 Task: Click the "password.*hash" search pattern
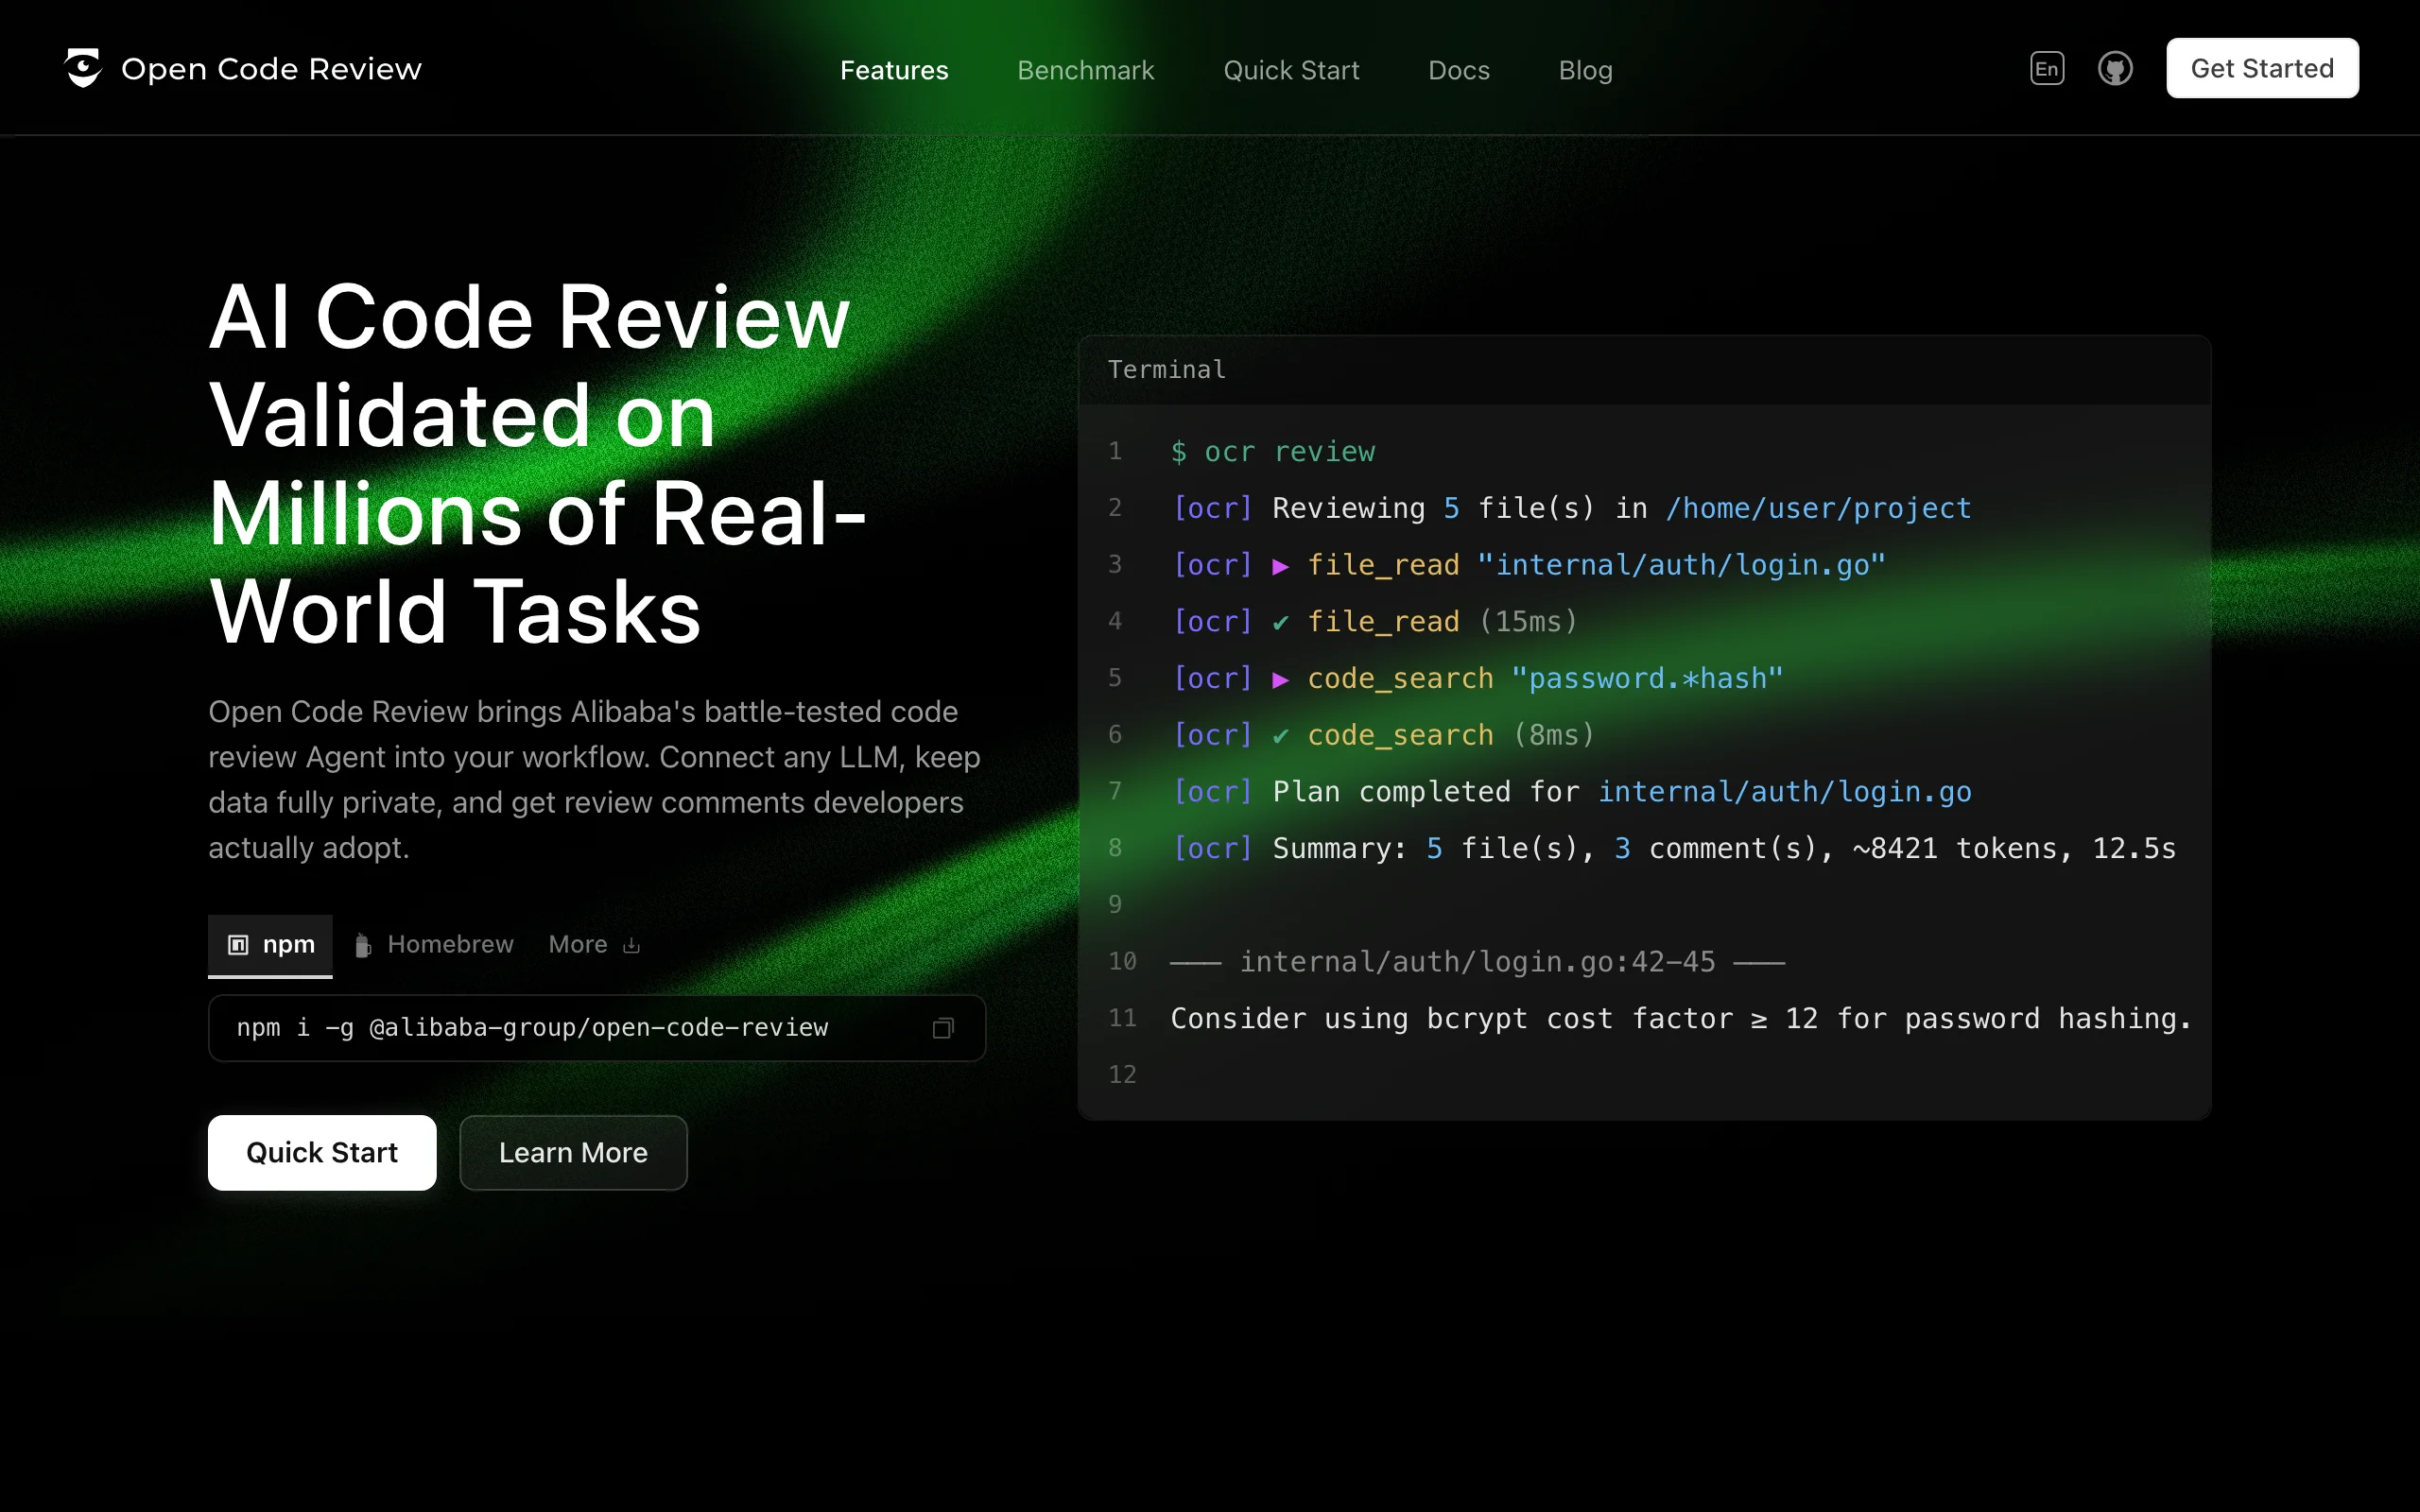coord(1647,679)
